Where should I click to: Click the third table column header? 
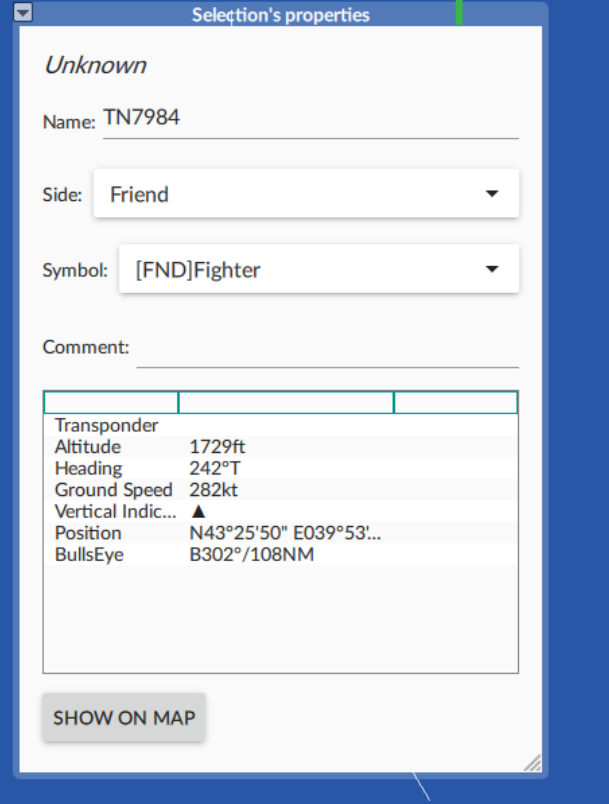456,402
